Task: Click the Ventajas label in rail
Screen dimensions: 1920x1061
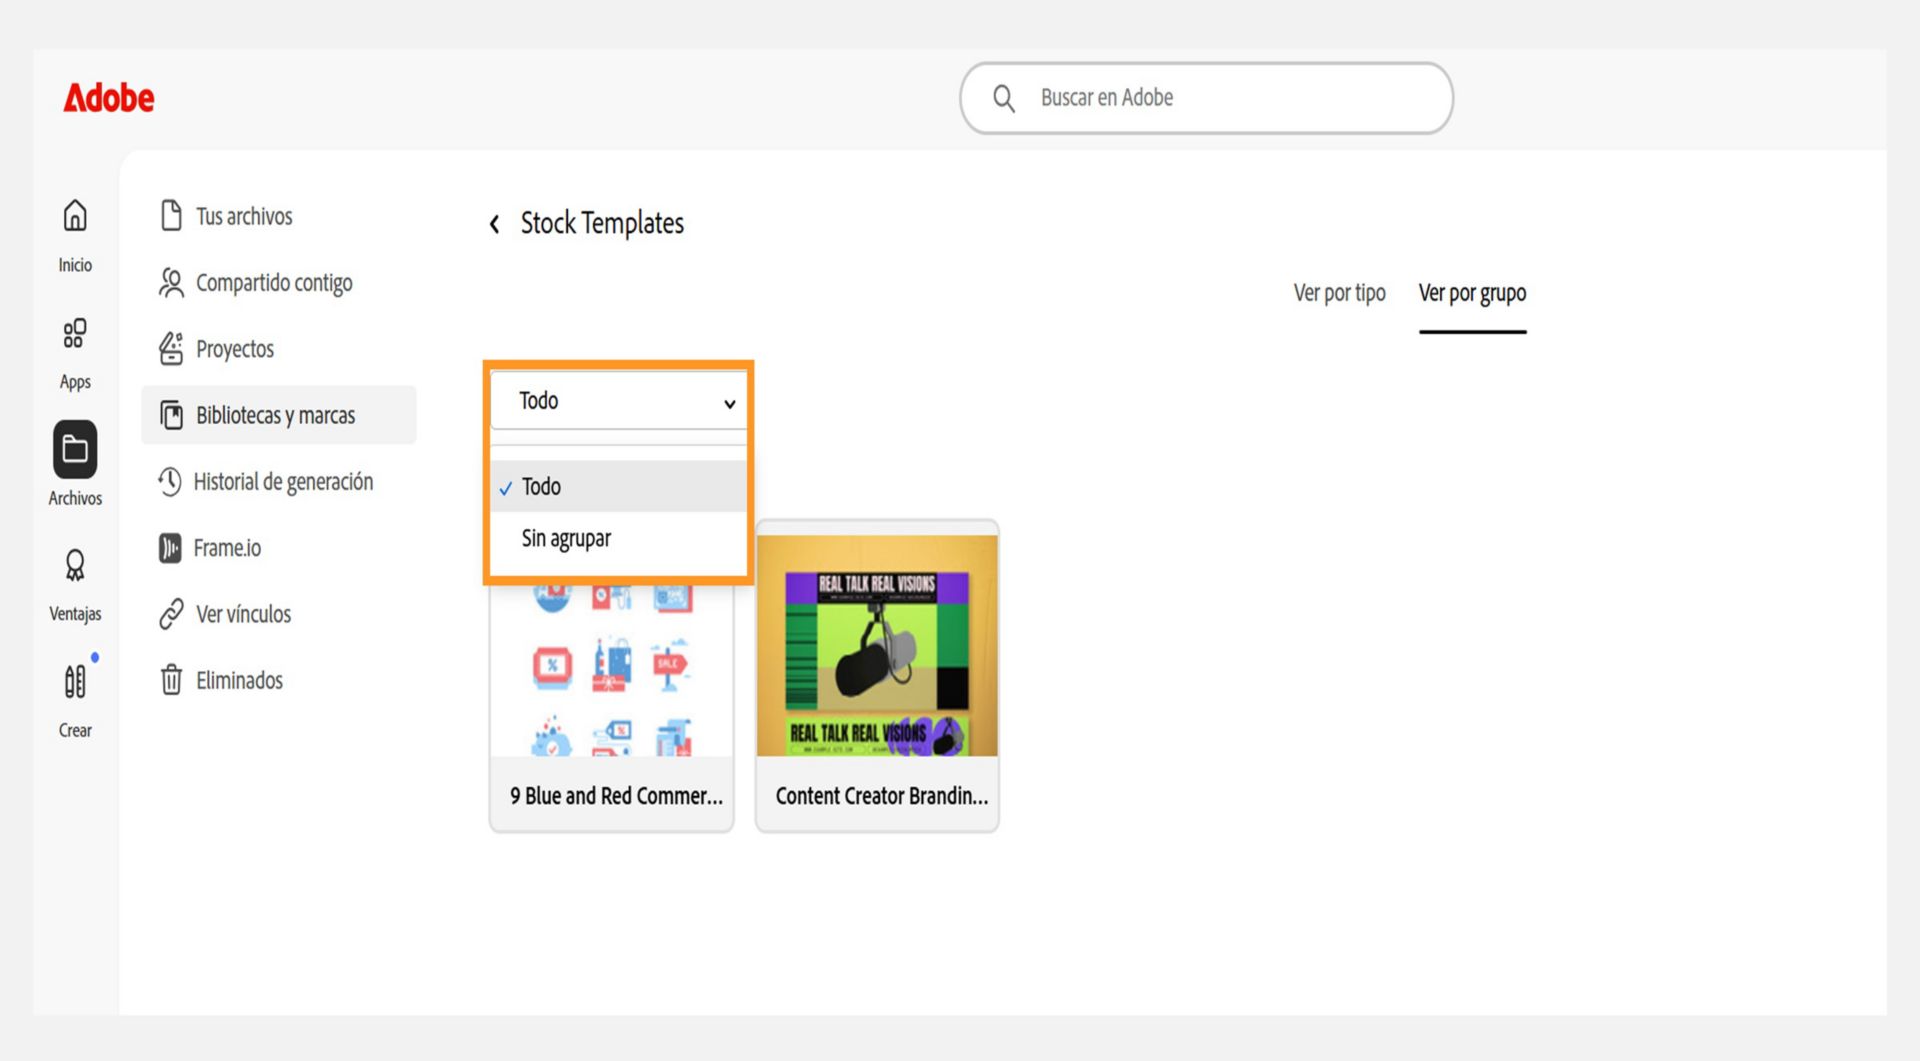Action: 75,614
